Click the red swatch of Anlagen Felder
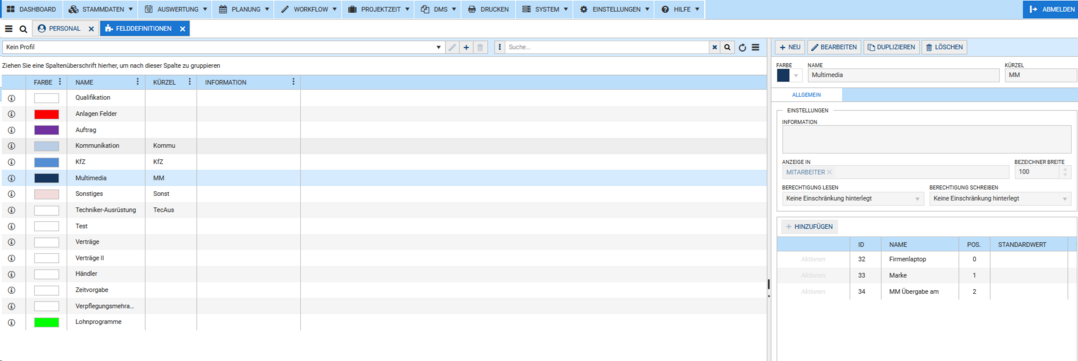1078x361 pixels. click(46, 113)
